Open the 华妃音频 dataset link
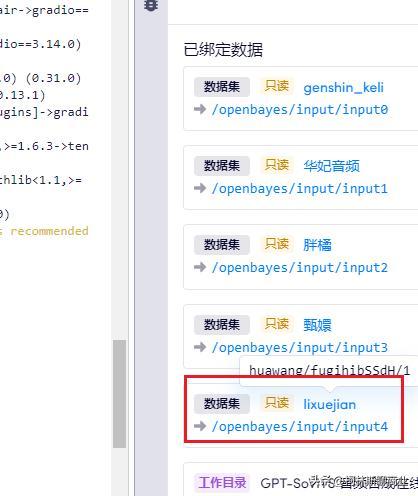Image resolution: width=418 pixels, height=496 pixels. [x=331, y=166]
